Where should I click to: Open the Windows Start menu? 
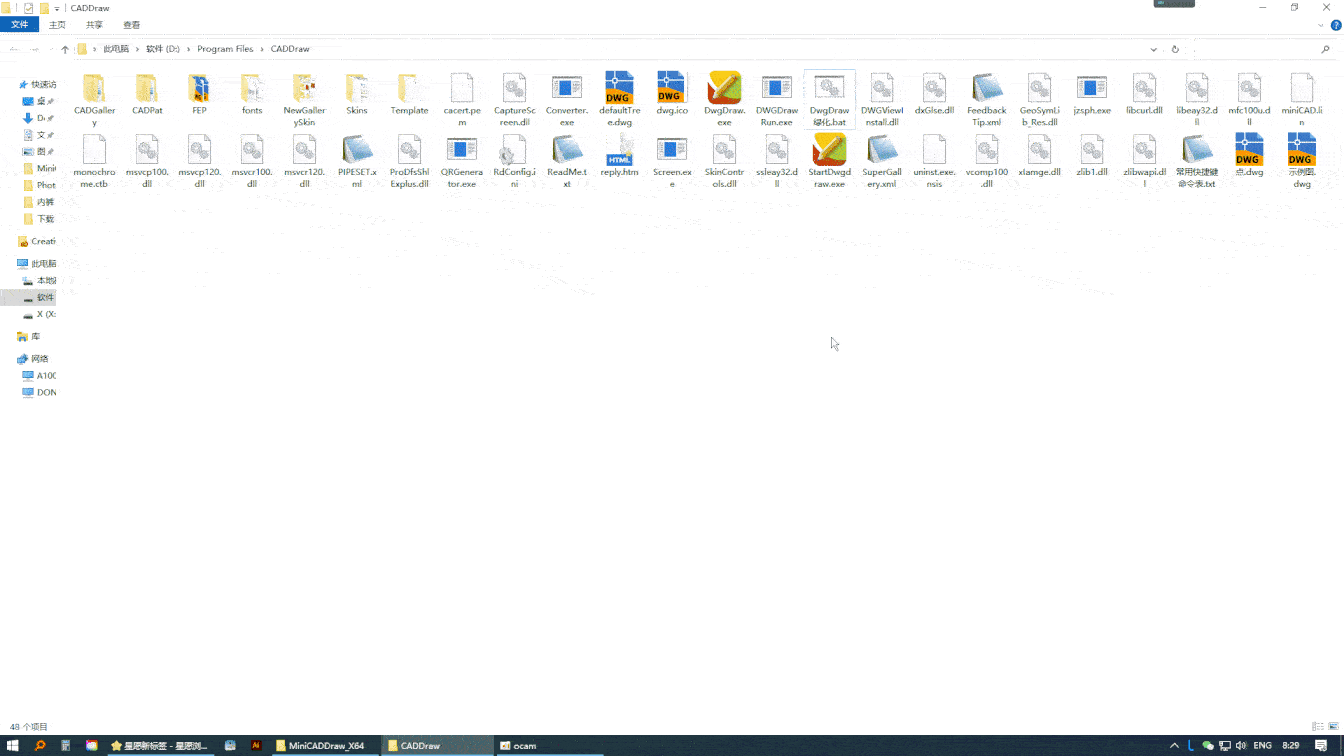[x=13, y=746]
